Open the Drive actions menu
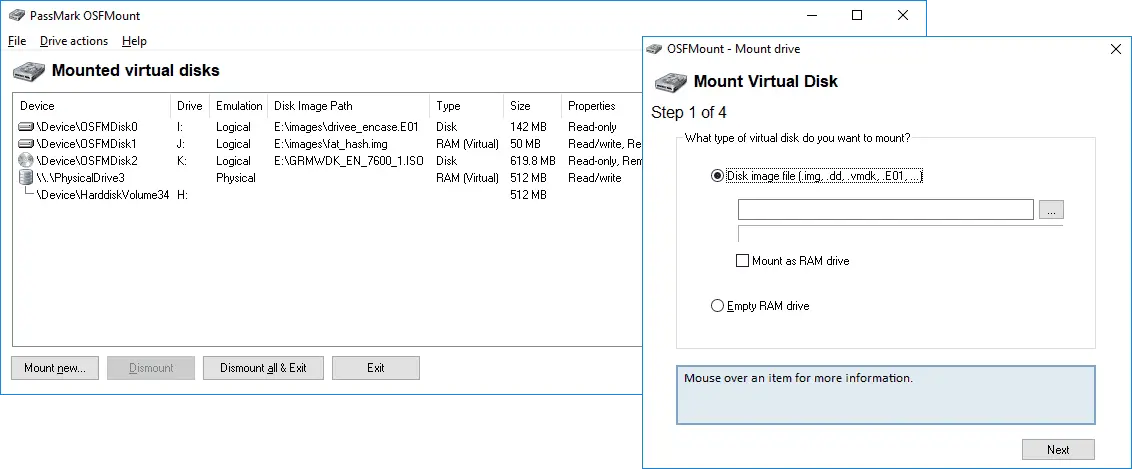The width and height of the screenshot is (1132, 469). (74, 41)
